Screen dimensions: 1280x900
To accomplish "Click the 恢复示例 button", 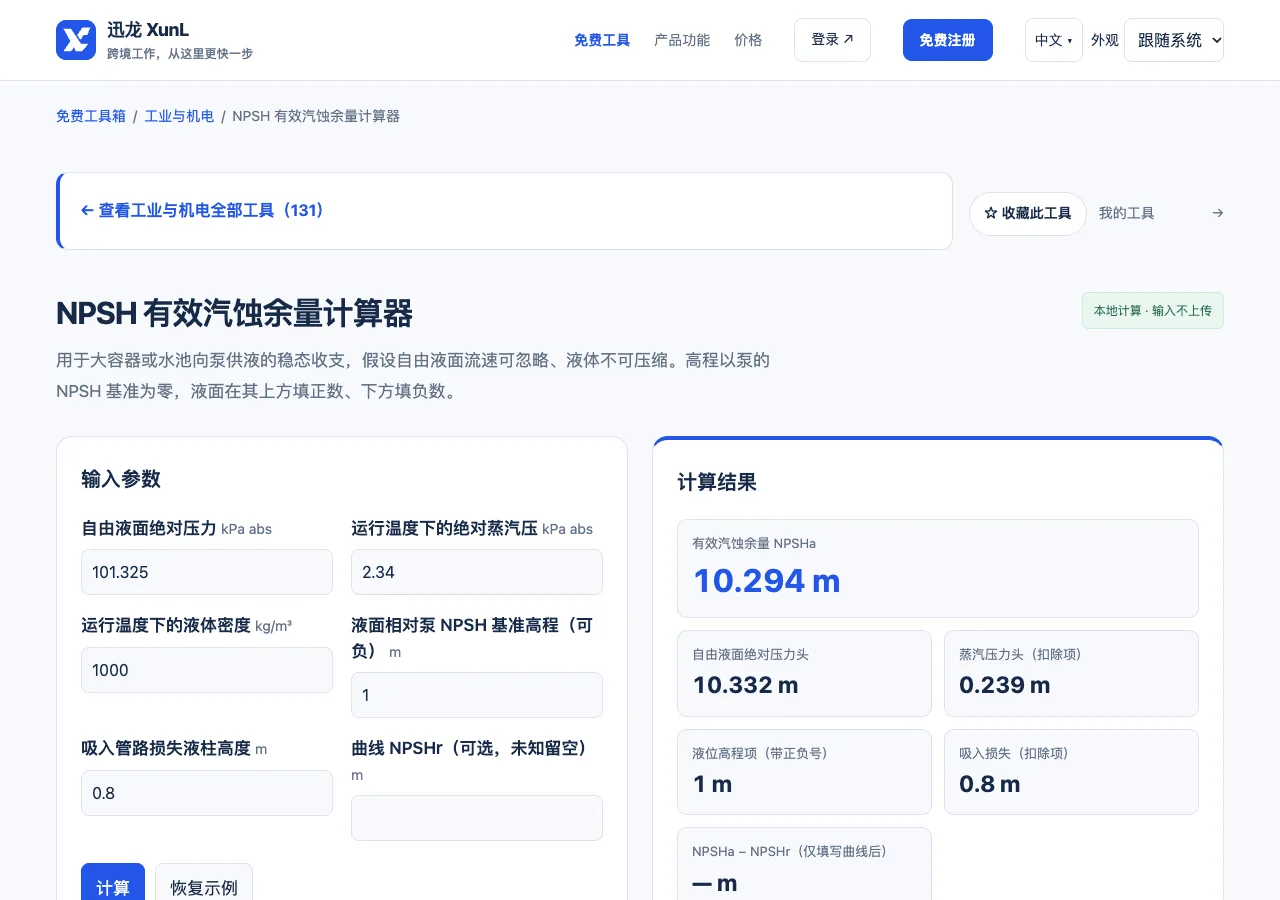I will point(204,885).
